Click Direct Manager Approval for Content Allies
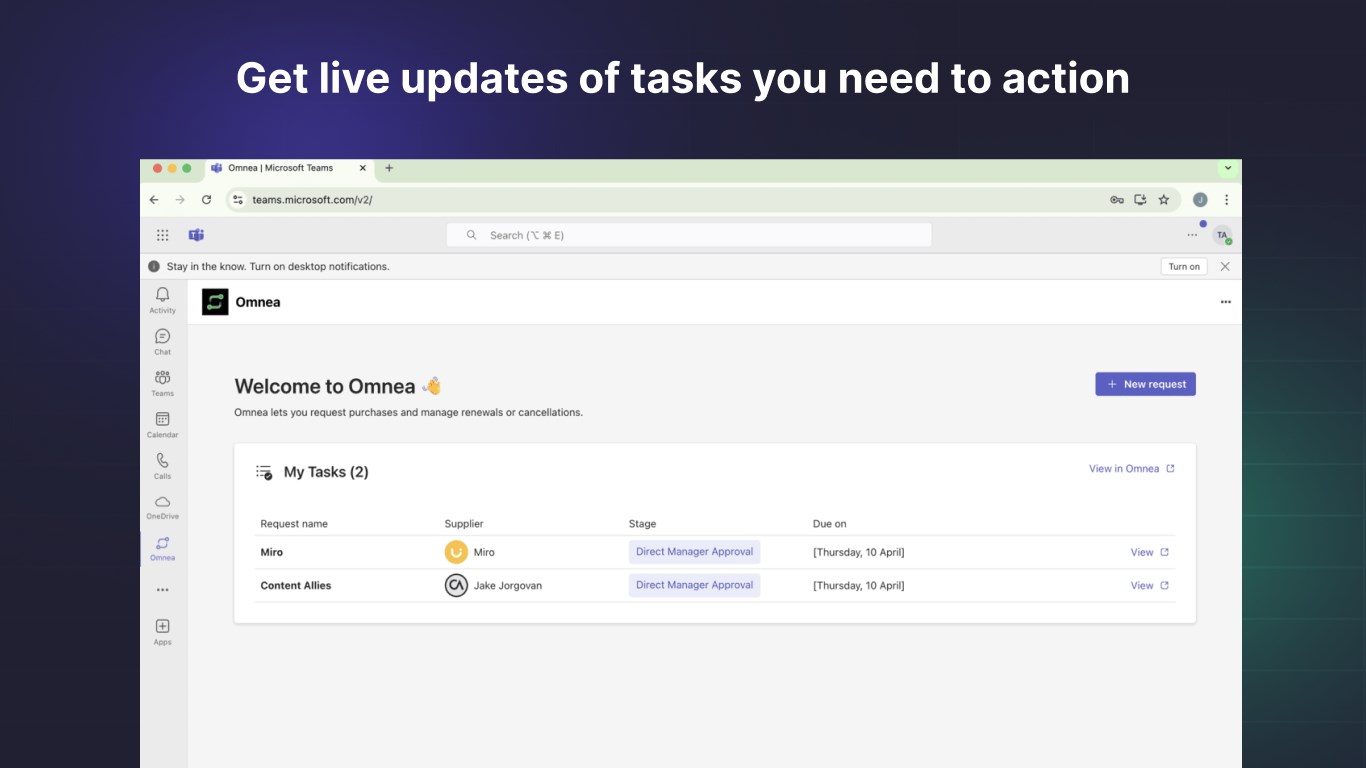 pos(695,585)
